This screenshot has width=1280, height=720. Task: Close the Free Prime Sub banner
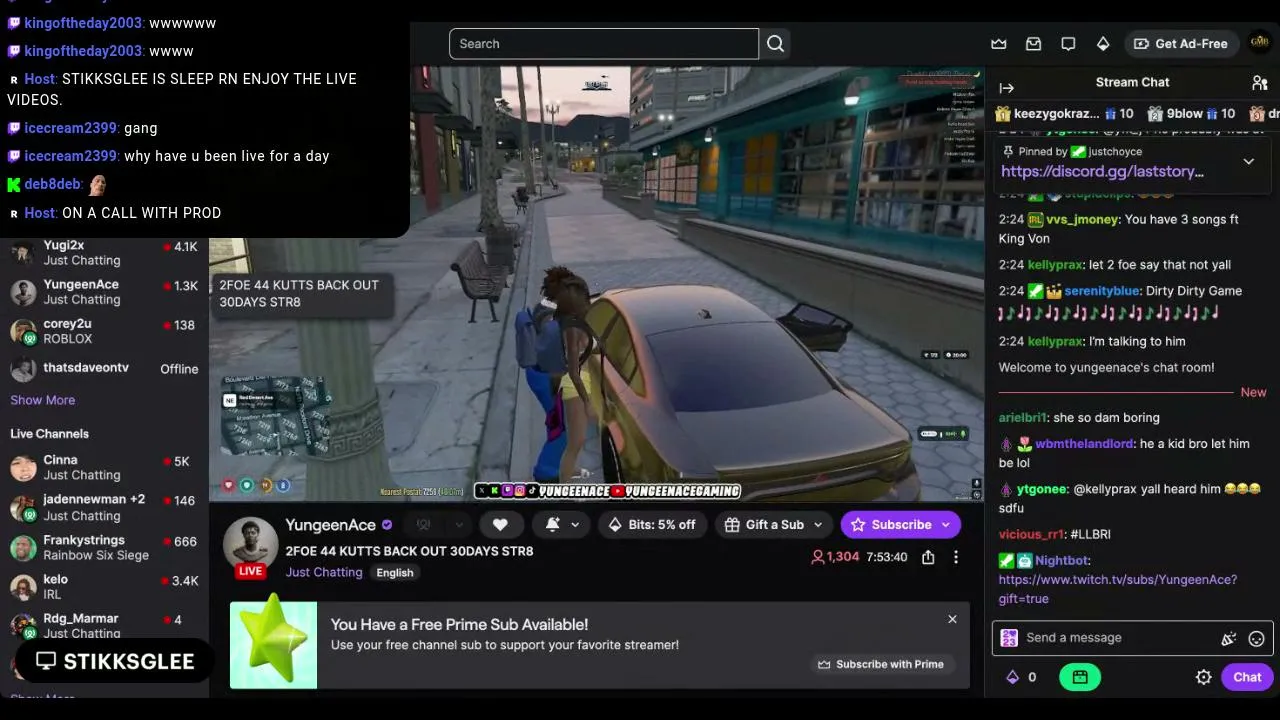click(x=952, y=620)
